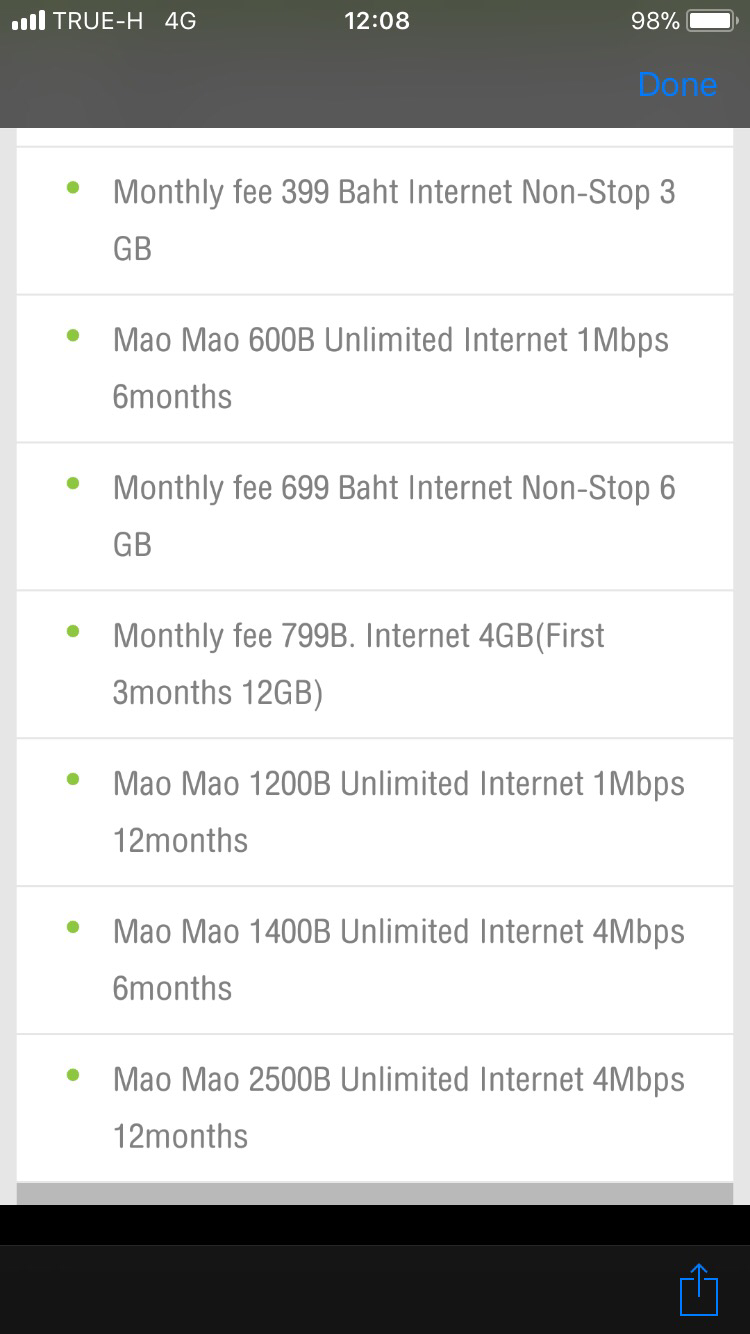Choose Monthly fee 699 Baht Non-Stop 6 GB
The image size is (750, 1334).
pyautogui.click(x=394, y=516)
